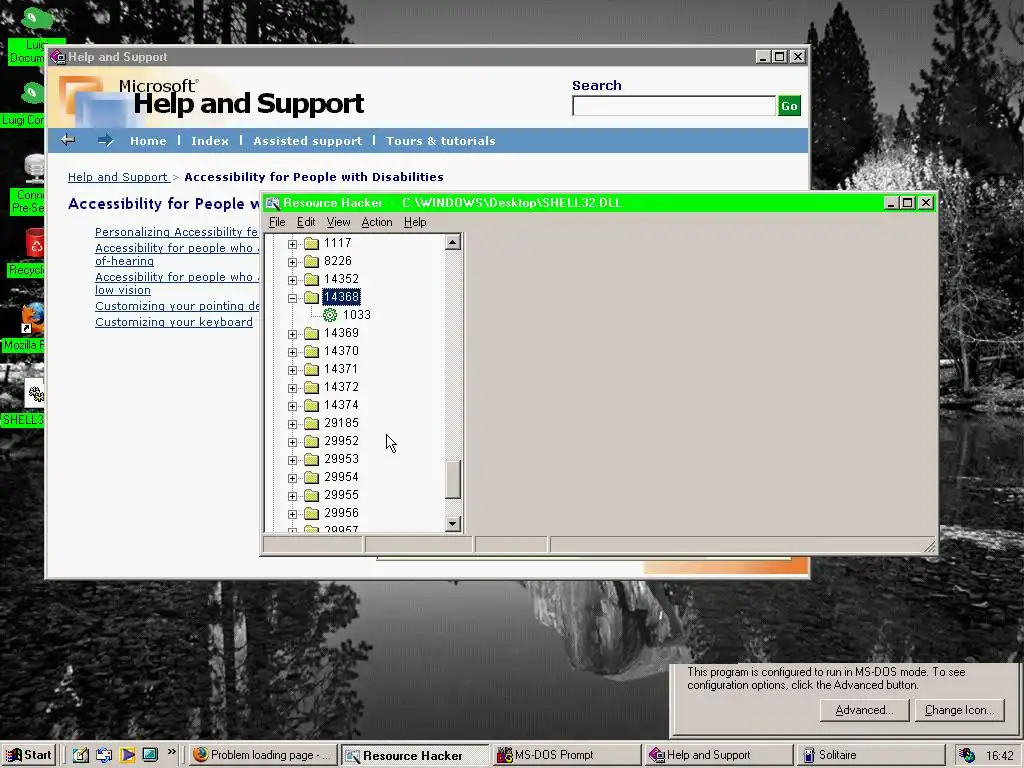Go to Home in Help and Support

tap(148, 140)
